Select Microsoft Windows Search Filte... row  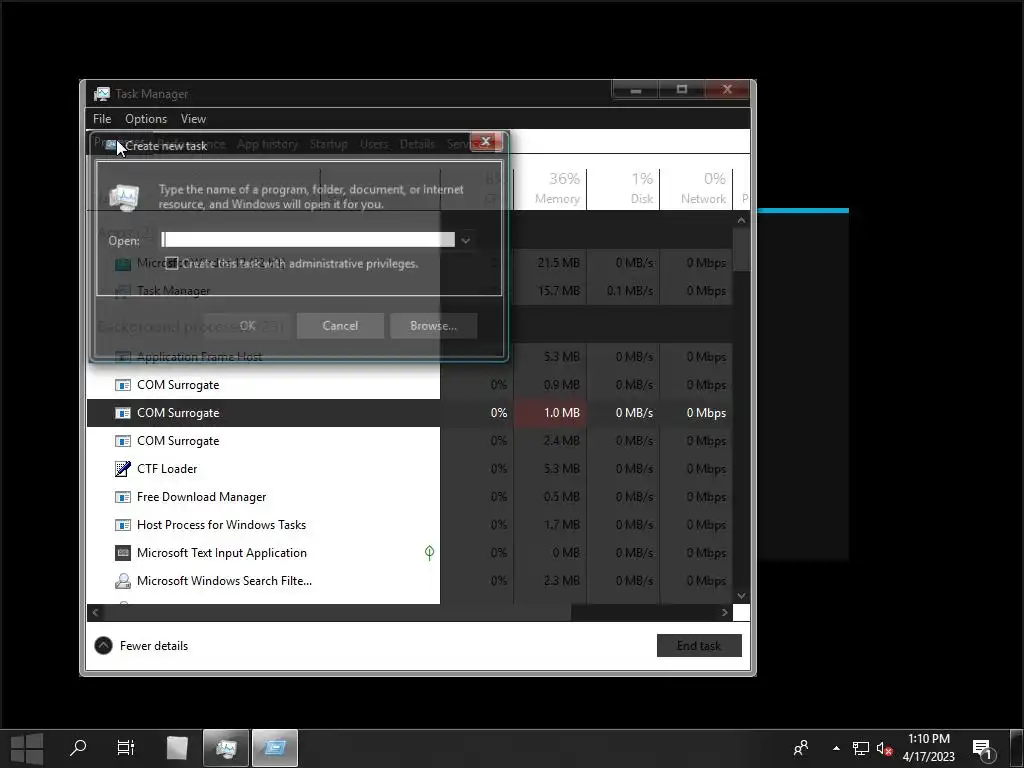(409, 581)
